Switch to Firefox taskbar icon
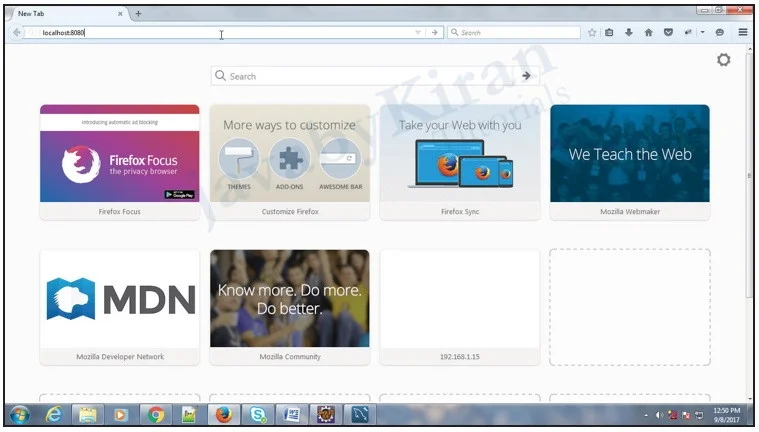The image size is (759, 432). coord(224,415)
